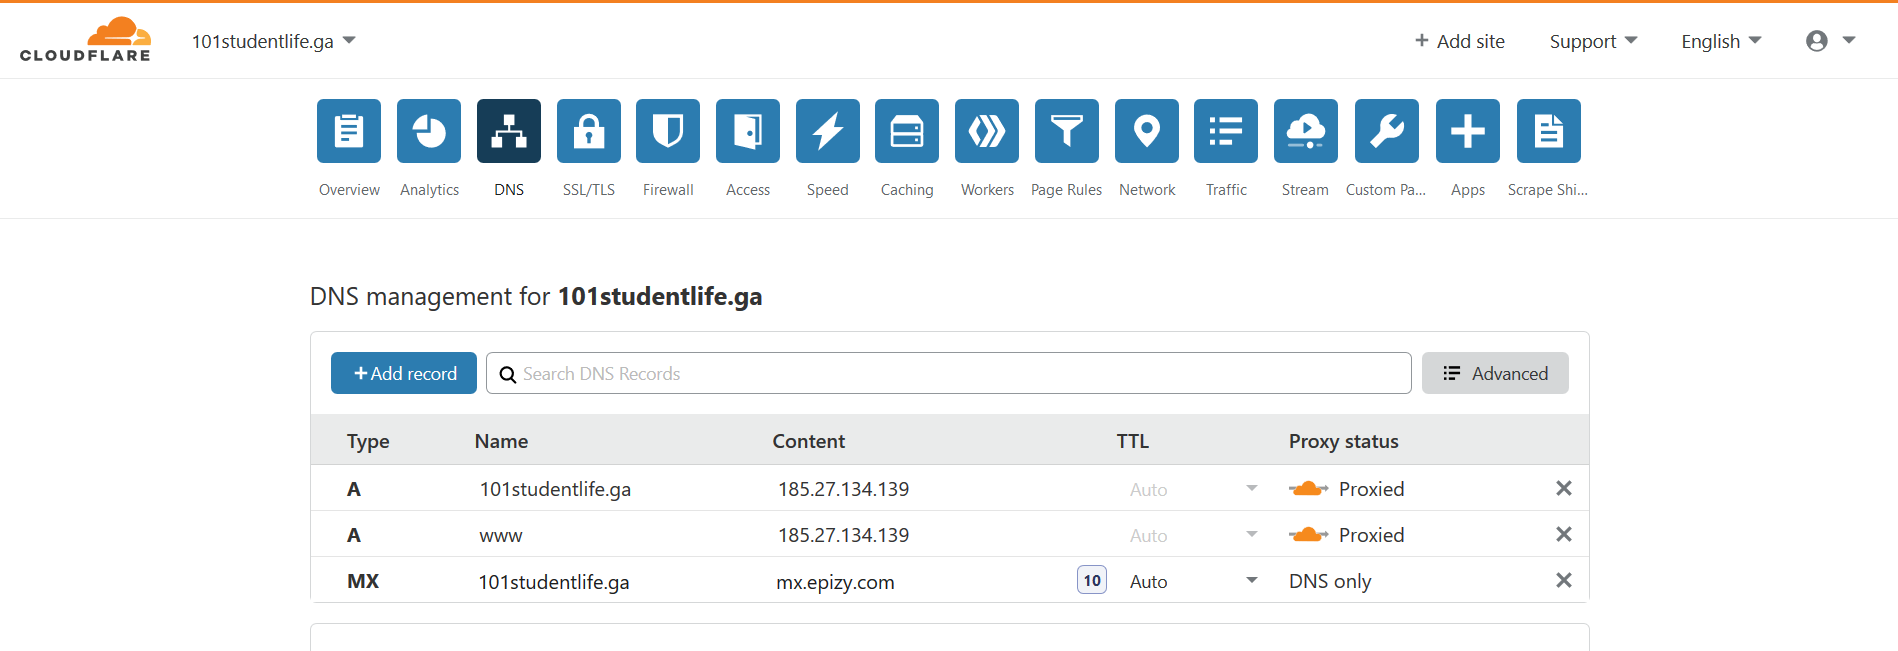Open the Support dropdown menu

[1592, 41]
